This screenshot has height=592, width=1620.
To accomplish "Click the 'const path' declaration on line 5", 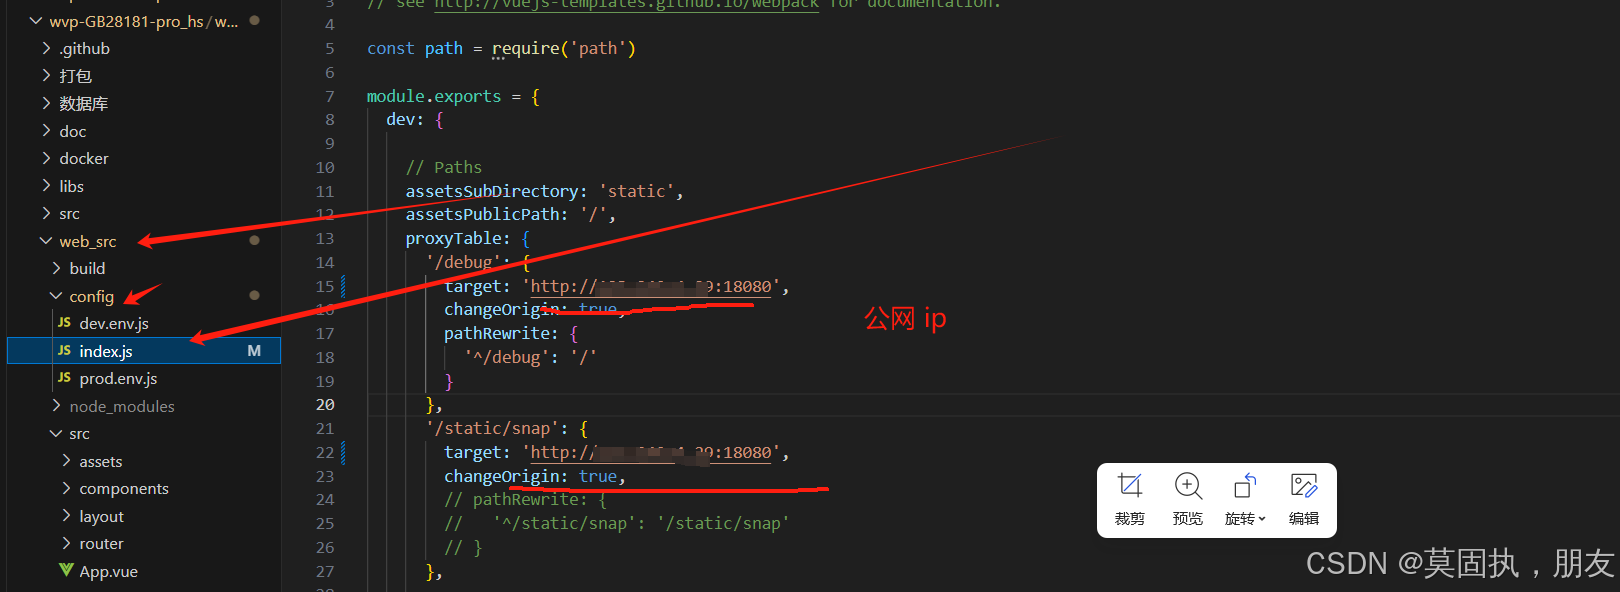I will [415, 48].
